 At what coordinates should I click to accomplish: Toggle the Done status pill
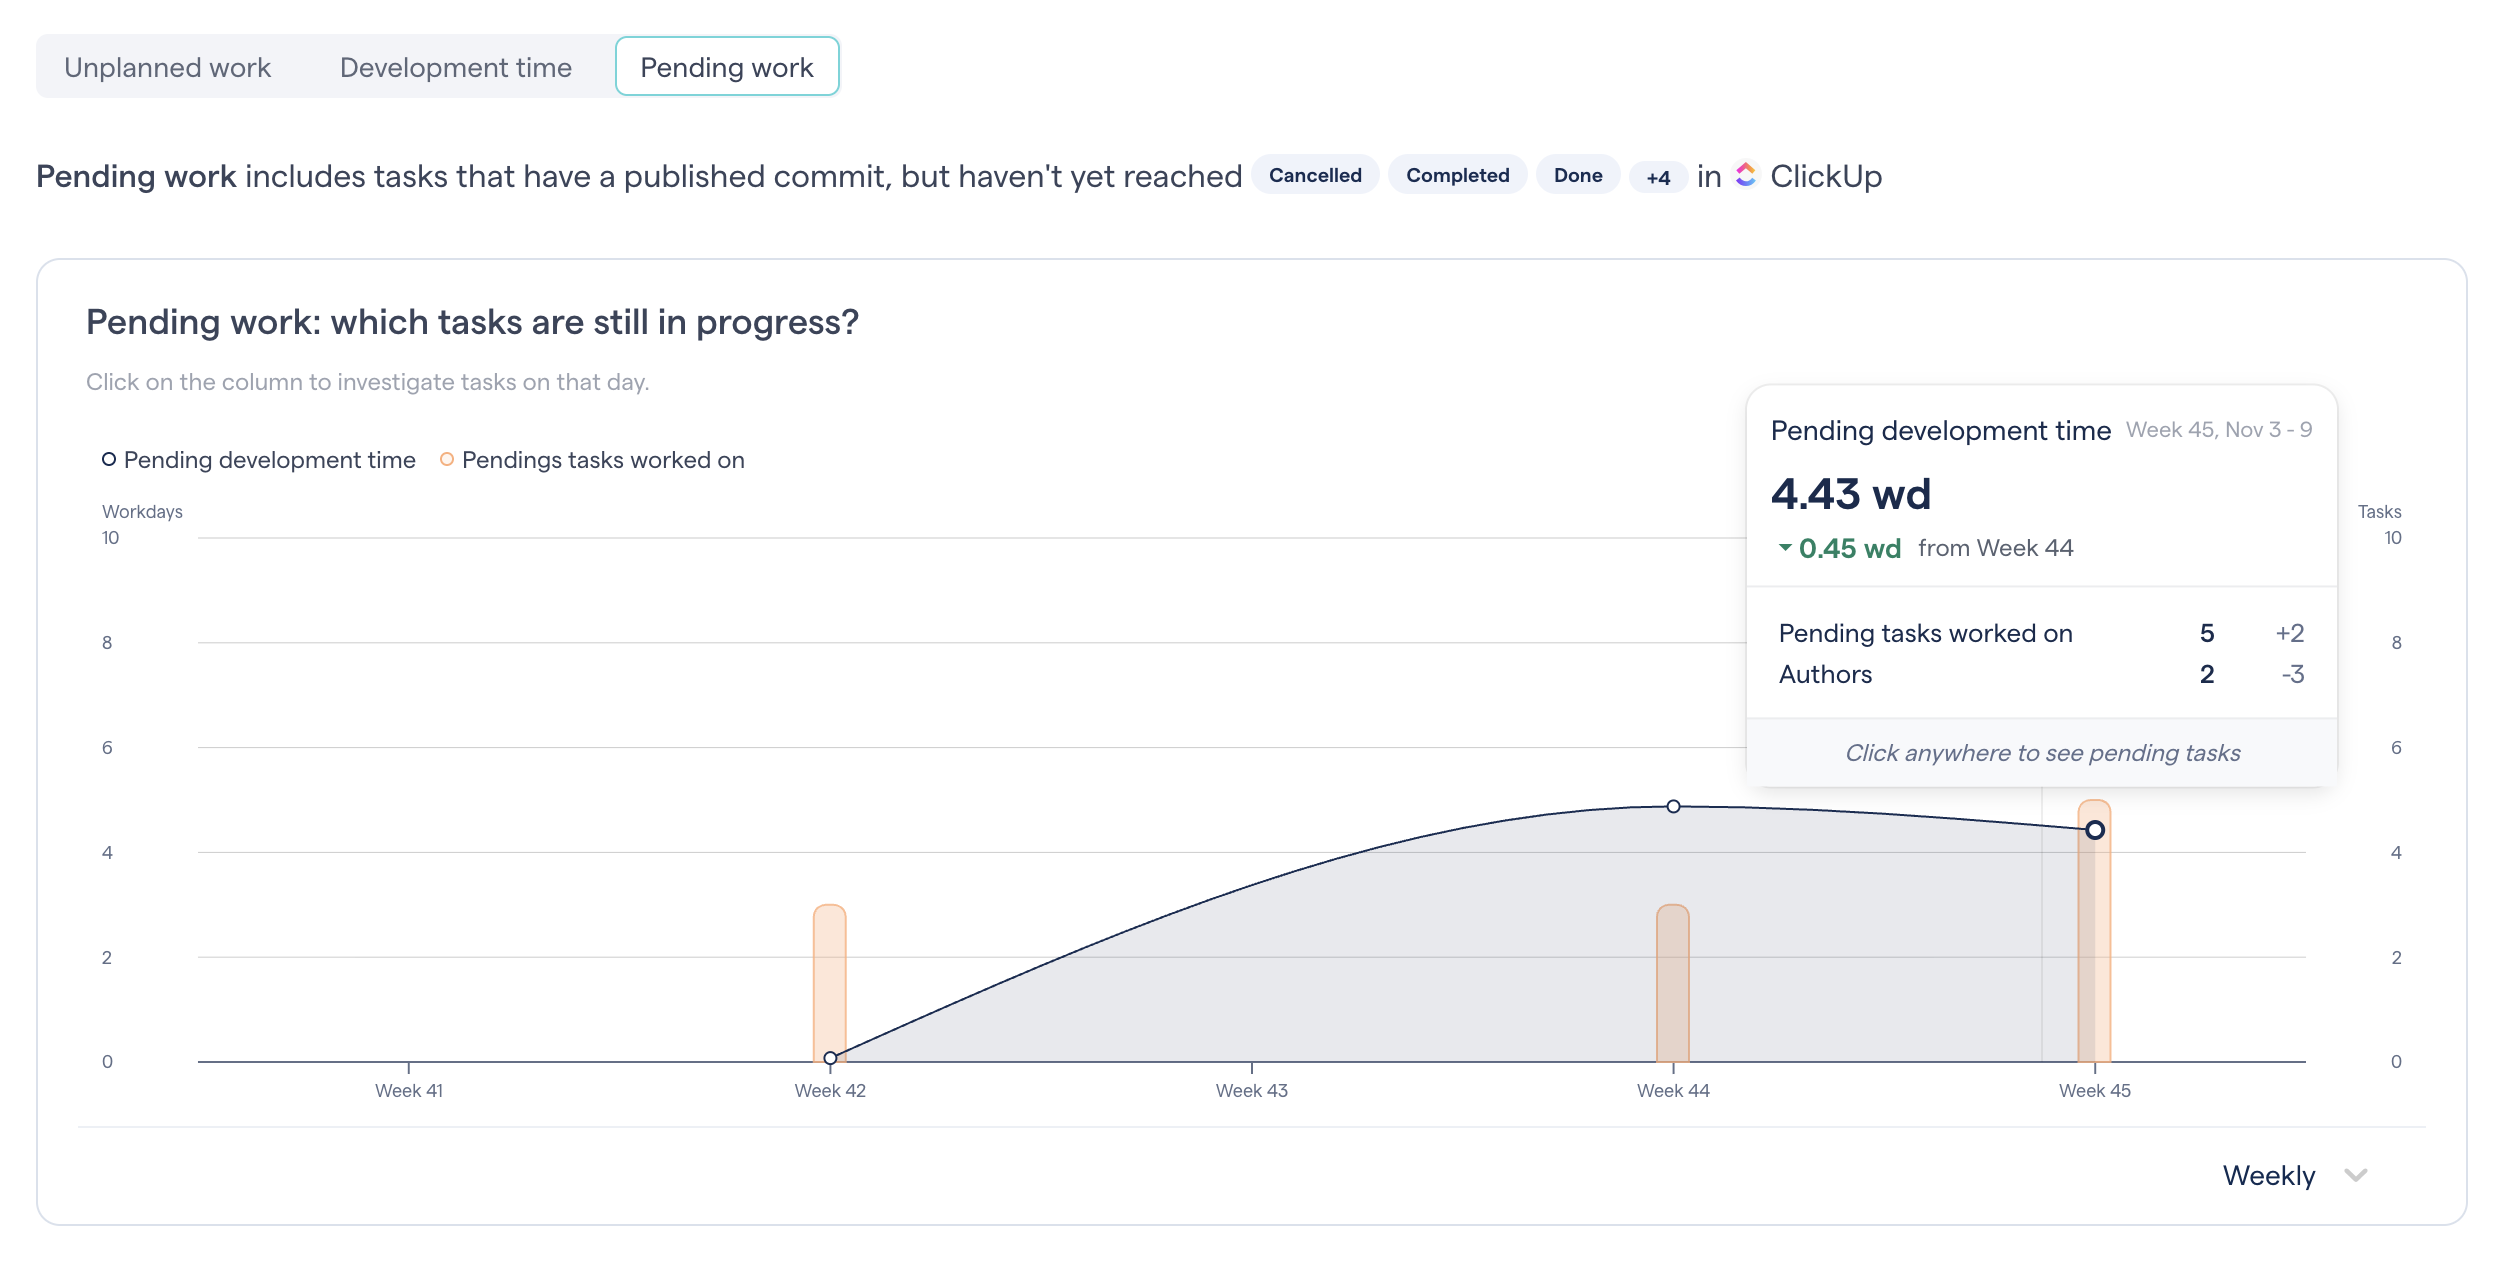coord(1578,175)
